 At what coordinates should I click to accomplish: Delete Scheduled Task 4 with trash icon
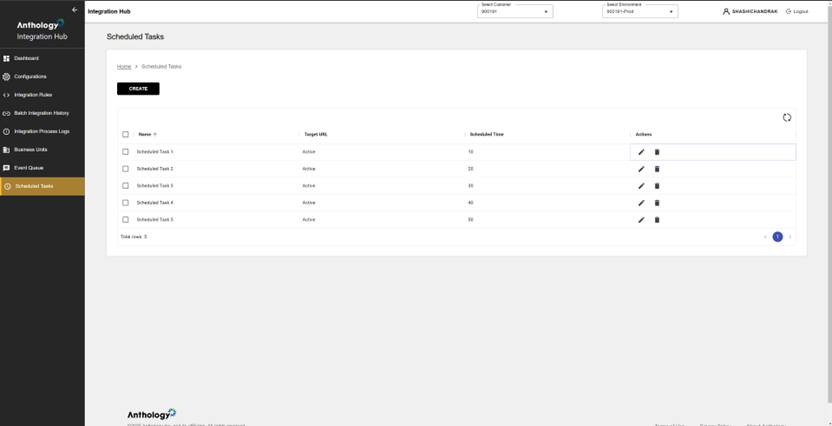(657, 203)
